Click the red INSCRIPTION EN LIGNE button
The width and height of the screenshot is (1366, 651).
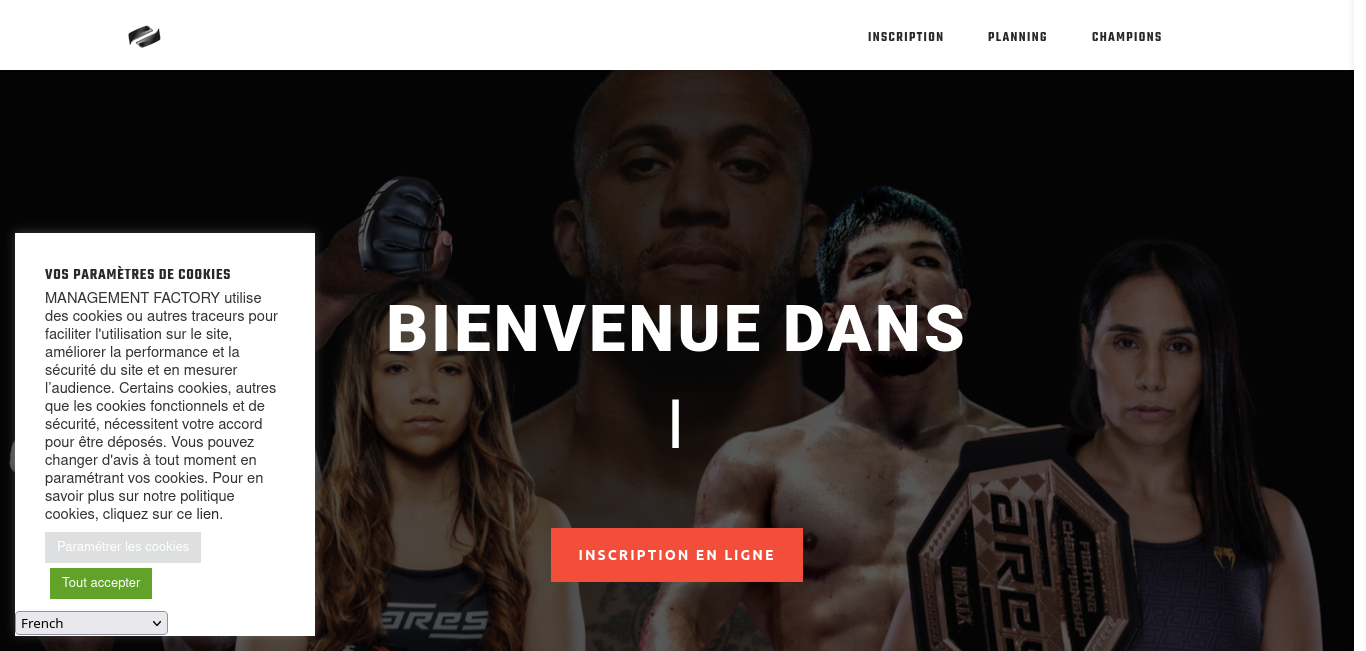click(677, 555)
